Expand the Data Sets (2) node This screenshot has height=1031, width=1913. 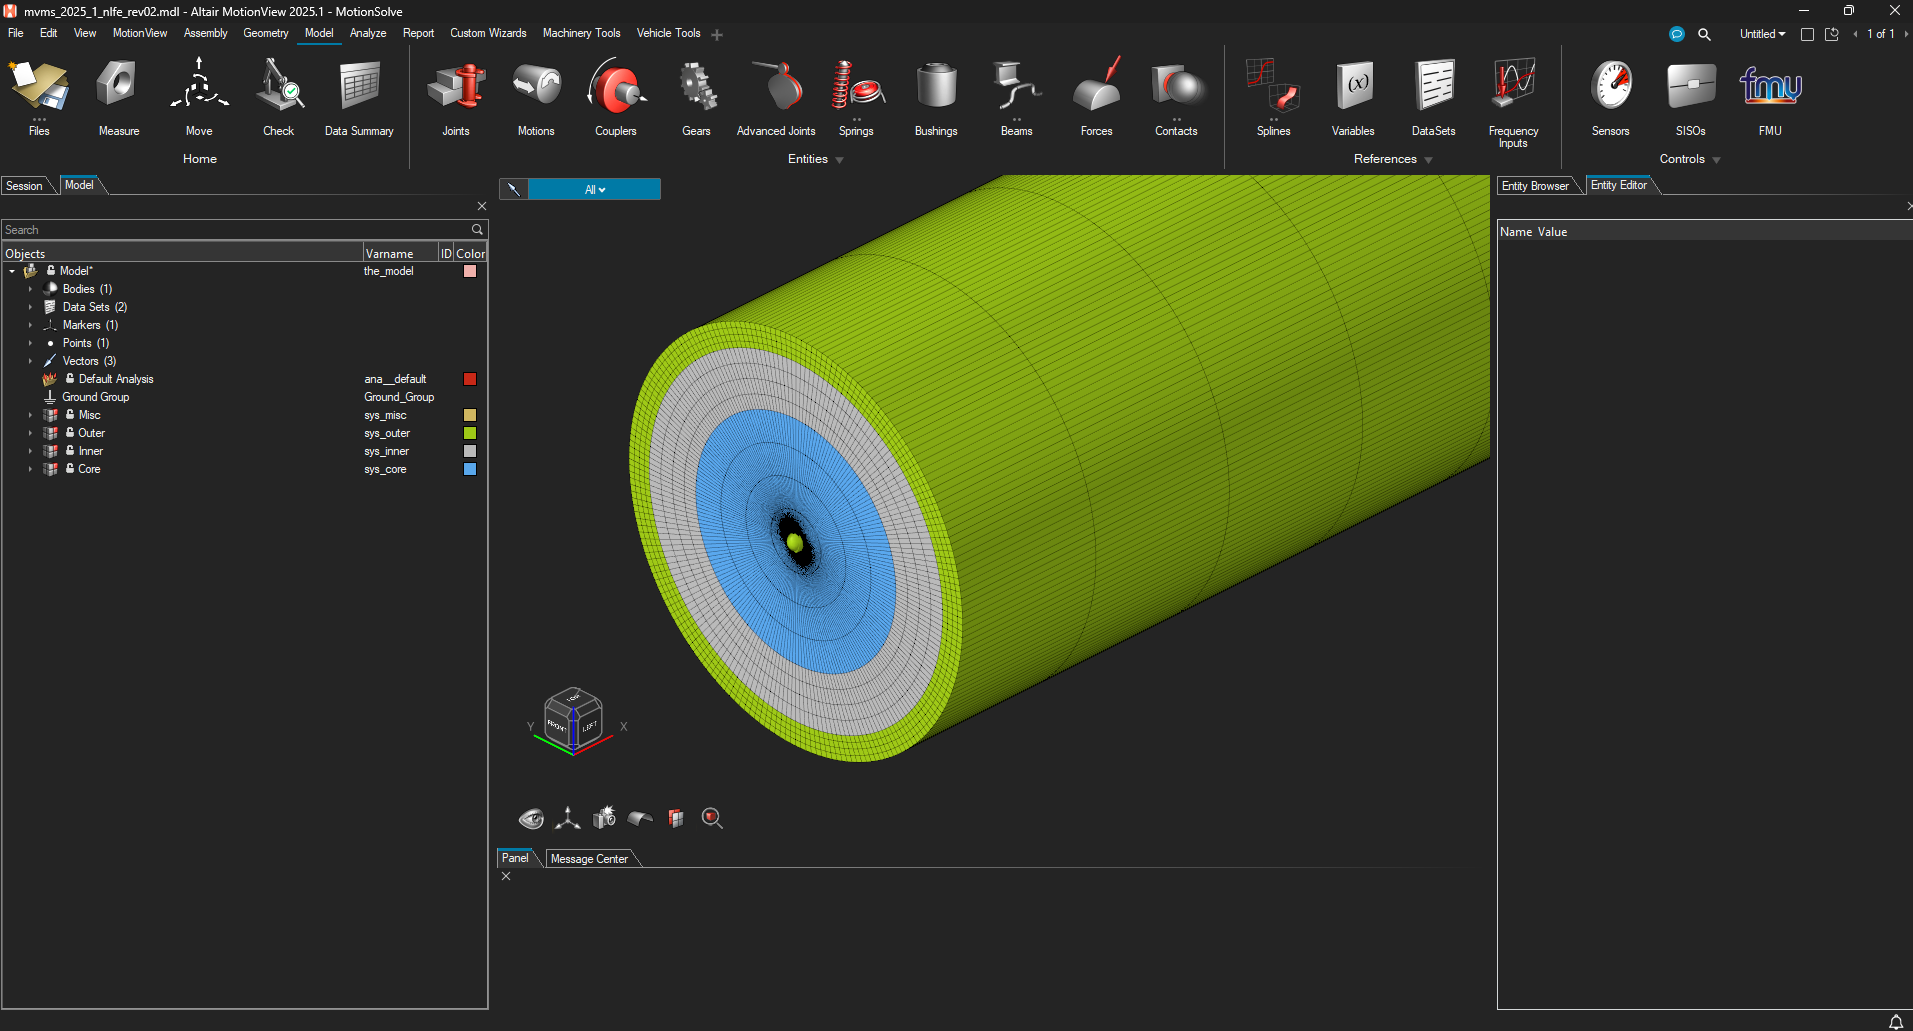pos(30,307)
